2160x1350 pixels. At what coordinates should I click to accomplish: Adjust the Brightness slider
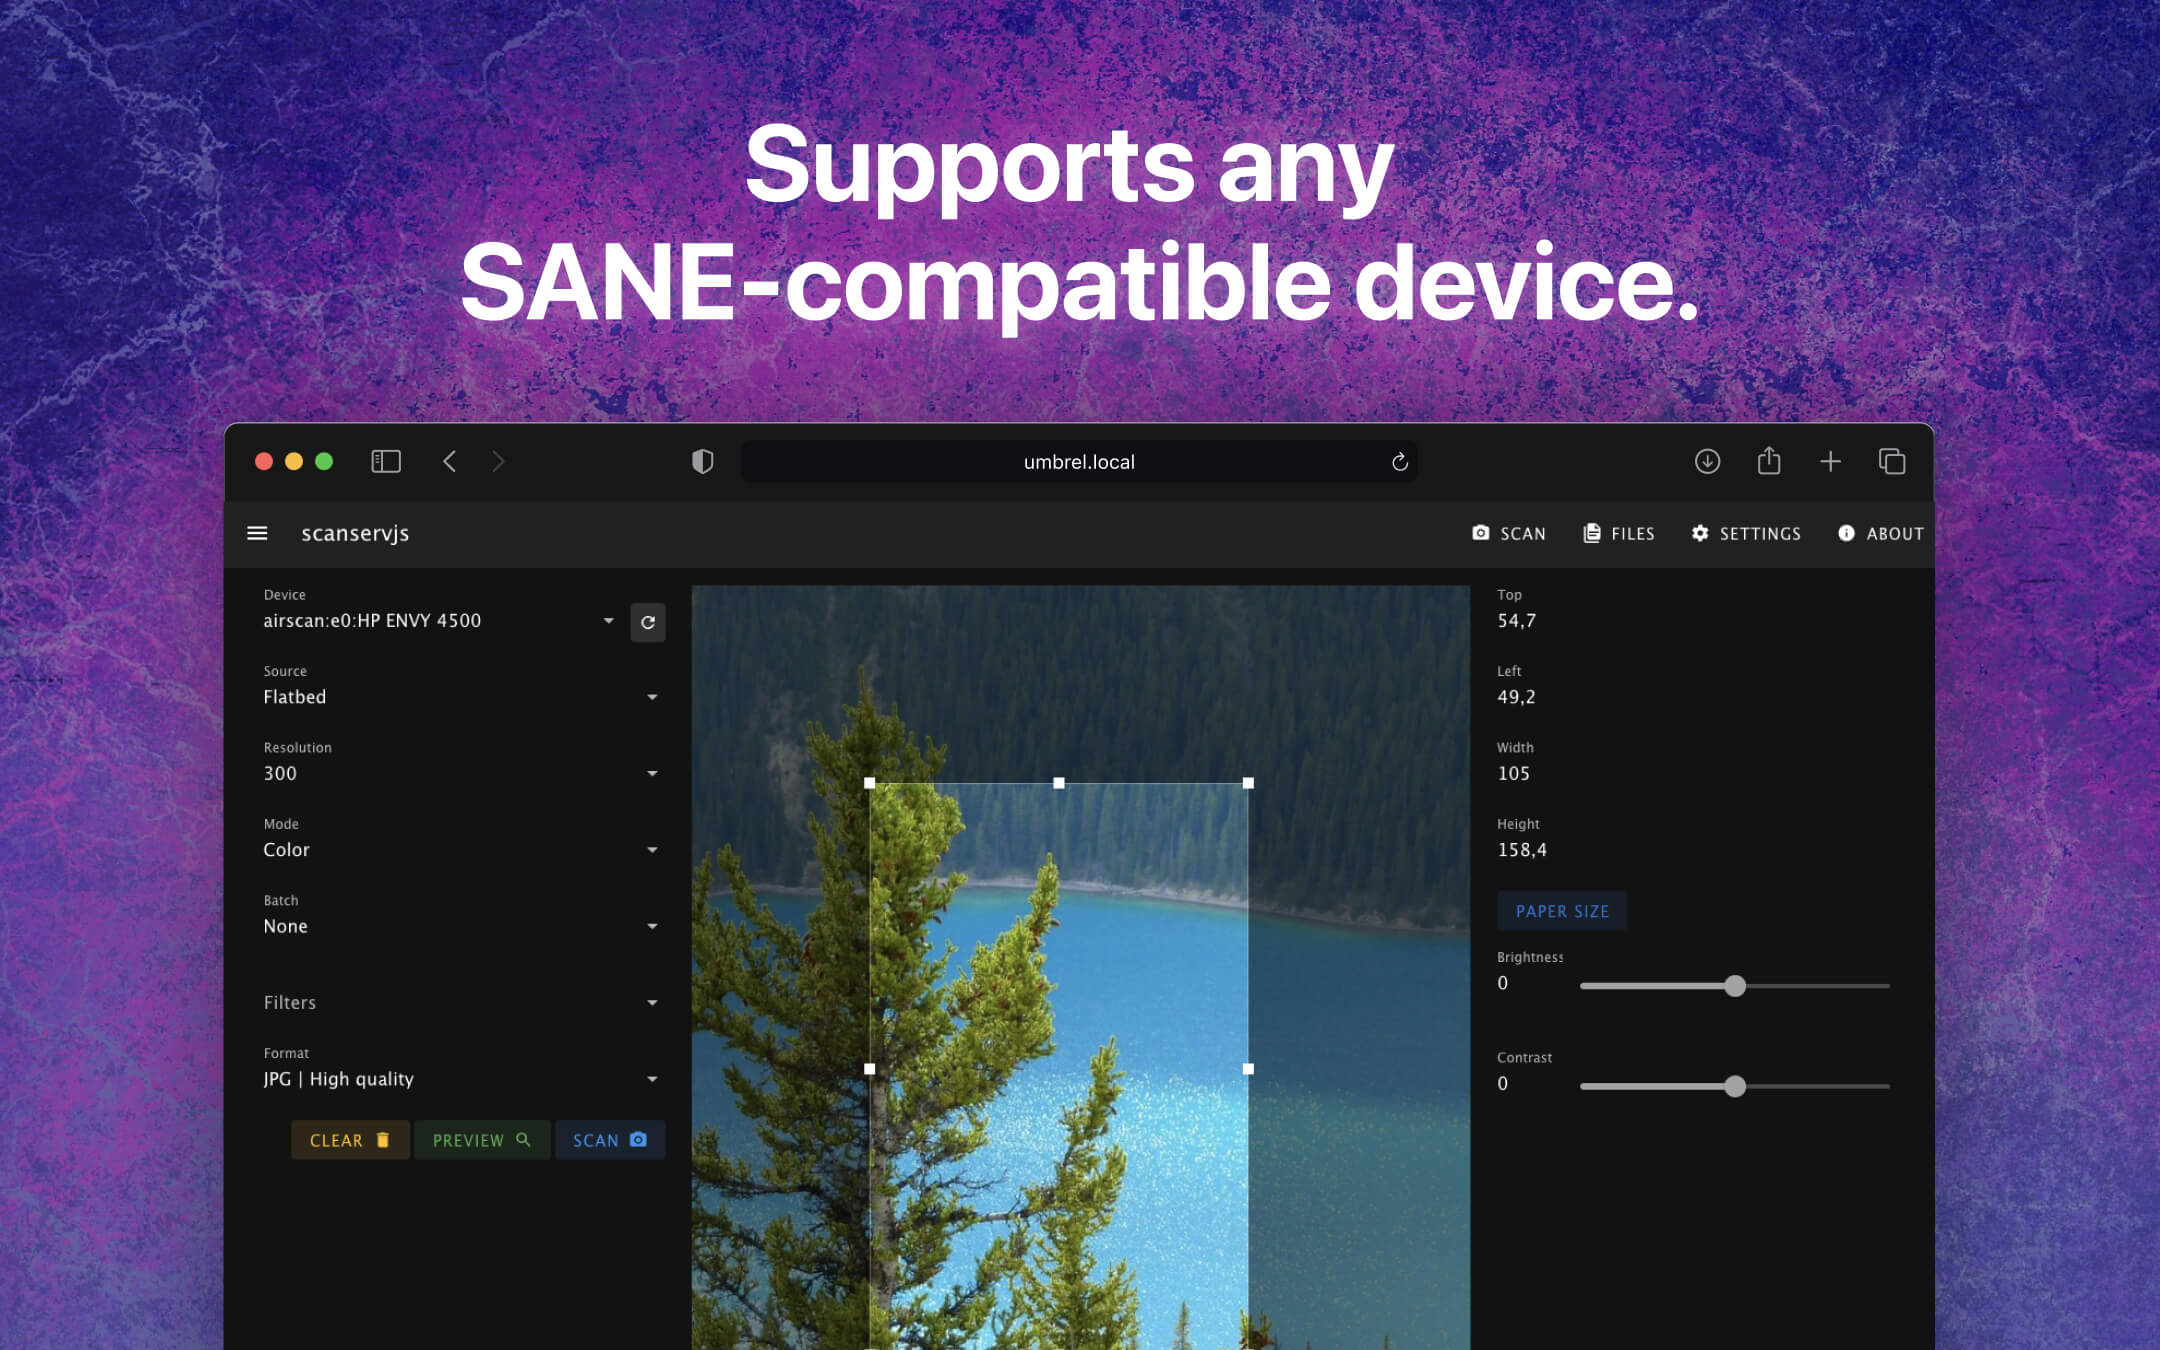click(x=1735, y=986)
